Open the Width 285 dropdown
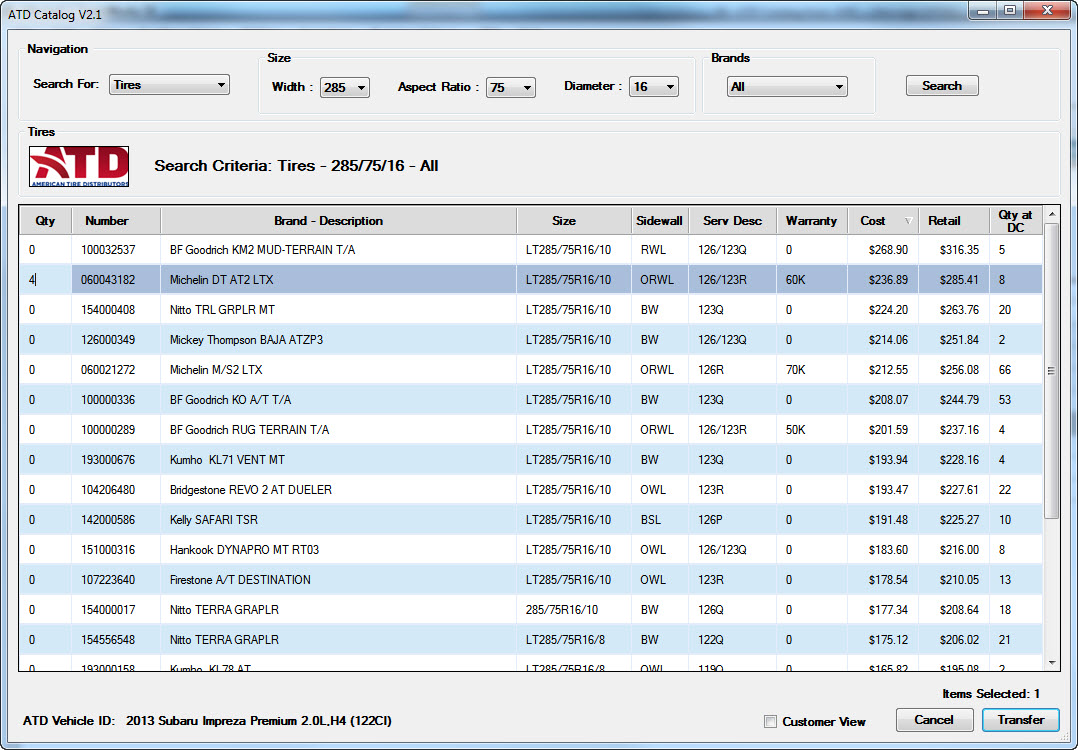The width and height of the screenshot is (1078, 750). coord(344,87)
